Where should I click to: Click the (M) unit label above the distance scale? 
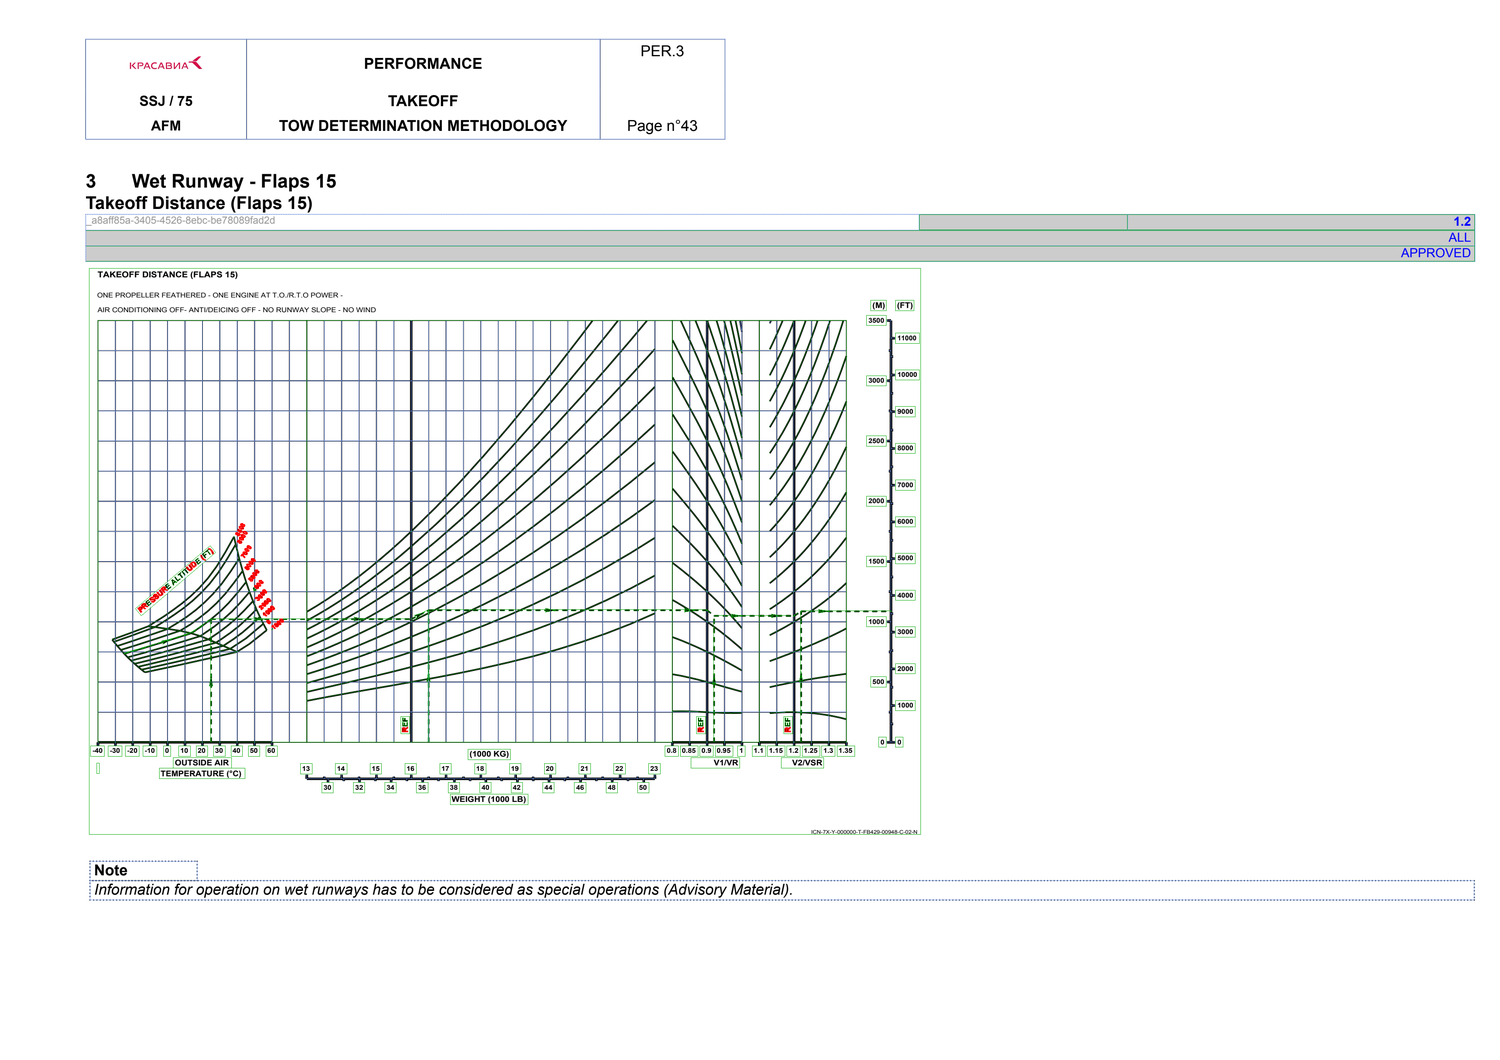[x=878, y=306]
